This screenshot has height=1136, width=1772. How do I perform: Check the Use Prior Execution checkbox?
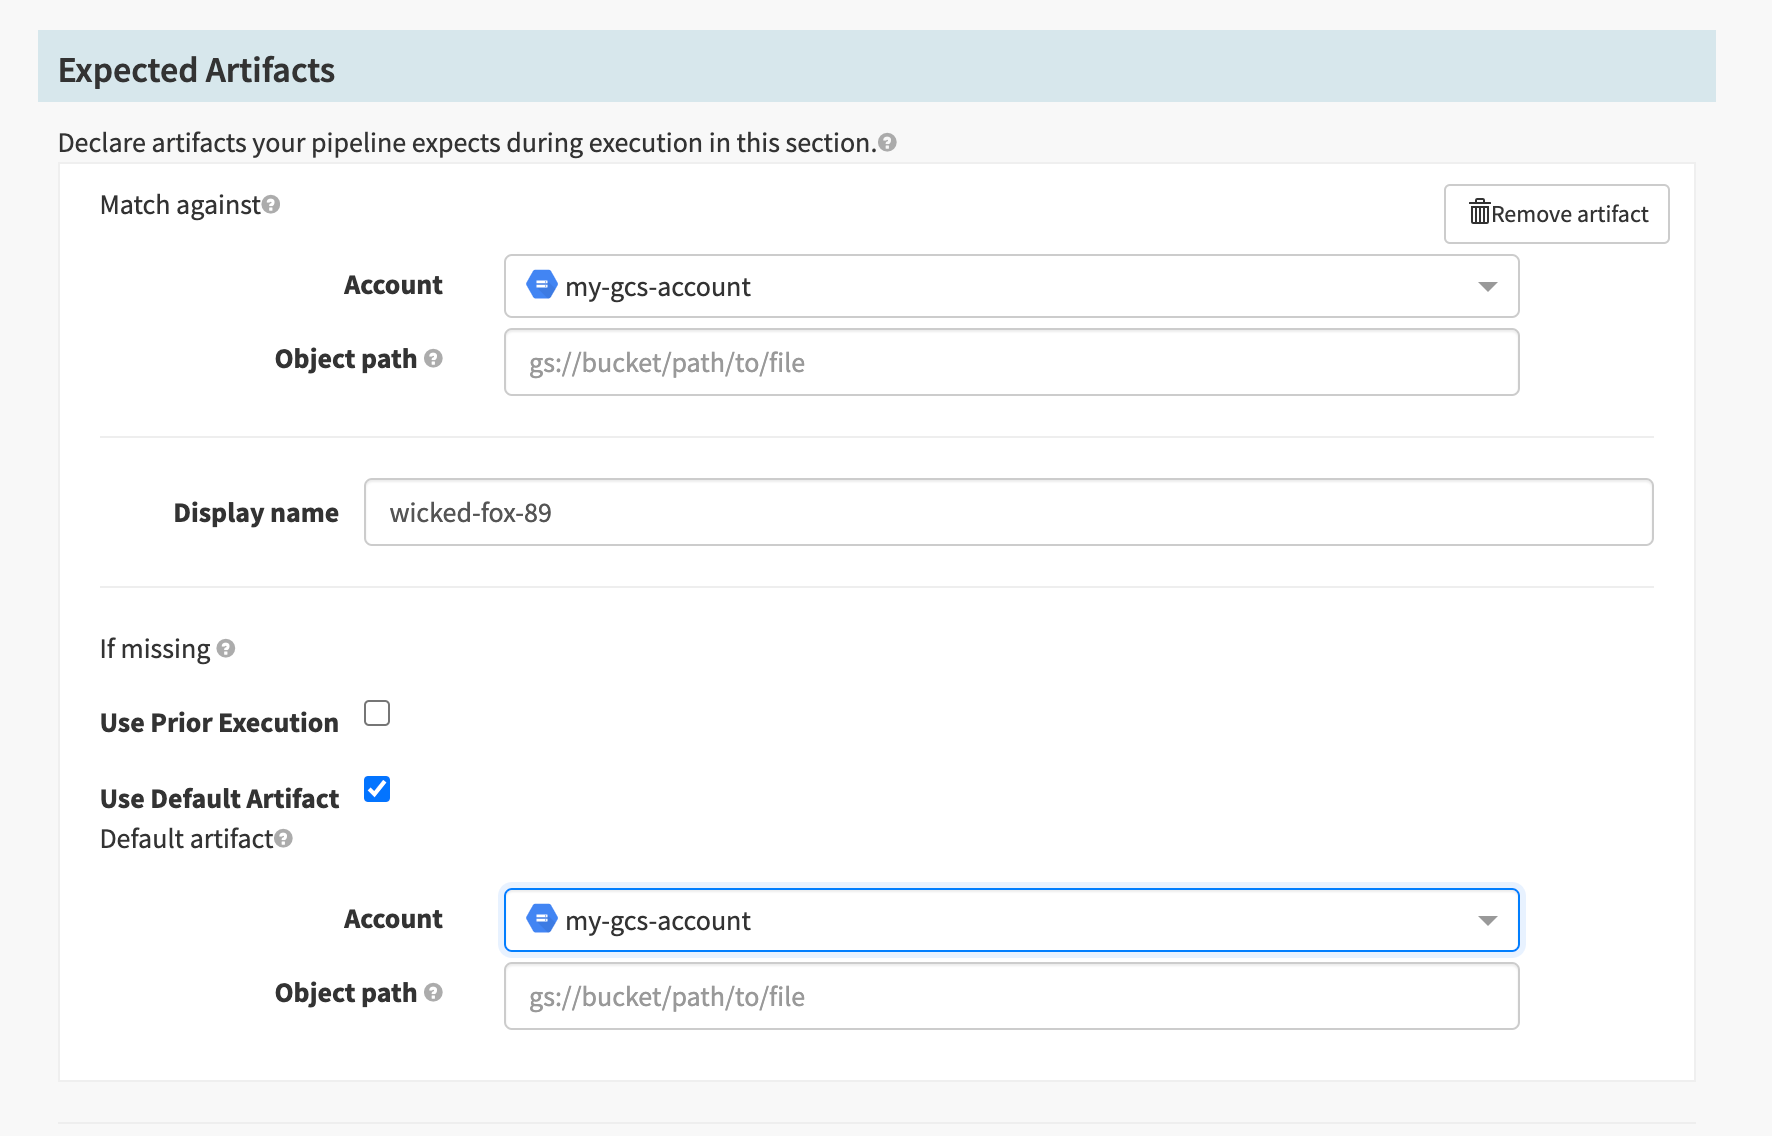[x=377, y=713]
